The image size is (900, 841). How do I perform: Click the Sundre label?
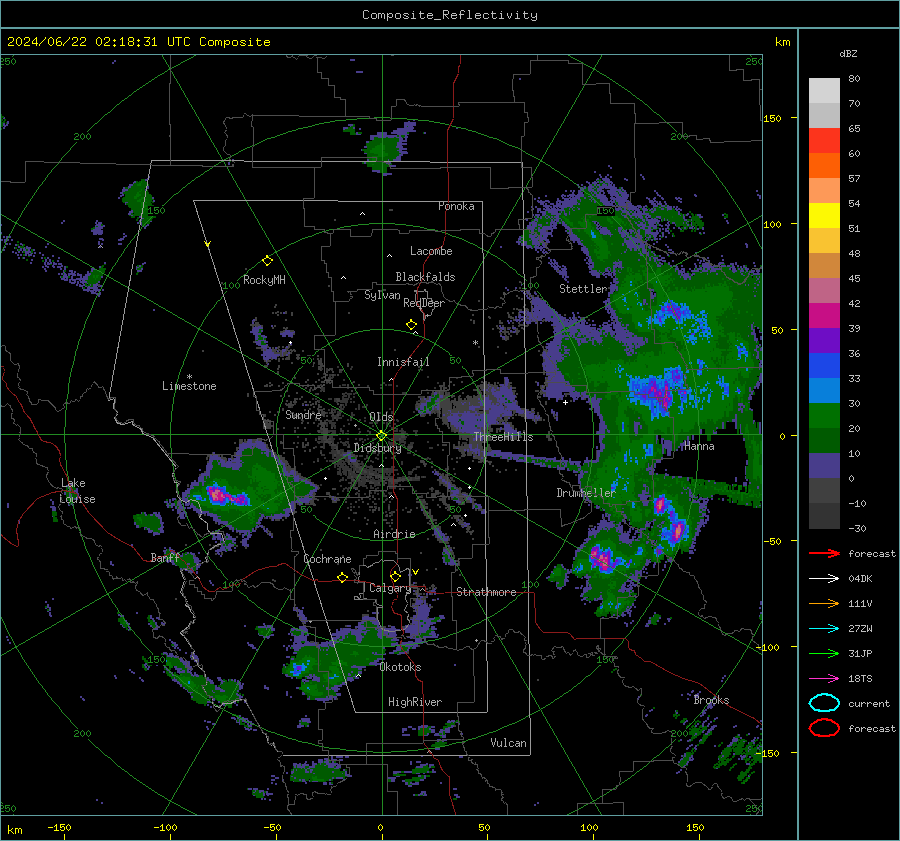303,414
